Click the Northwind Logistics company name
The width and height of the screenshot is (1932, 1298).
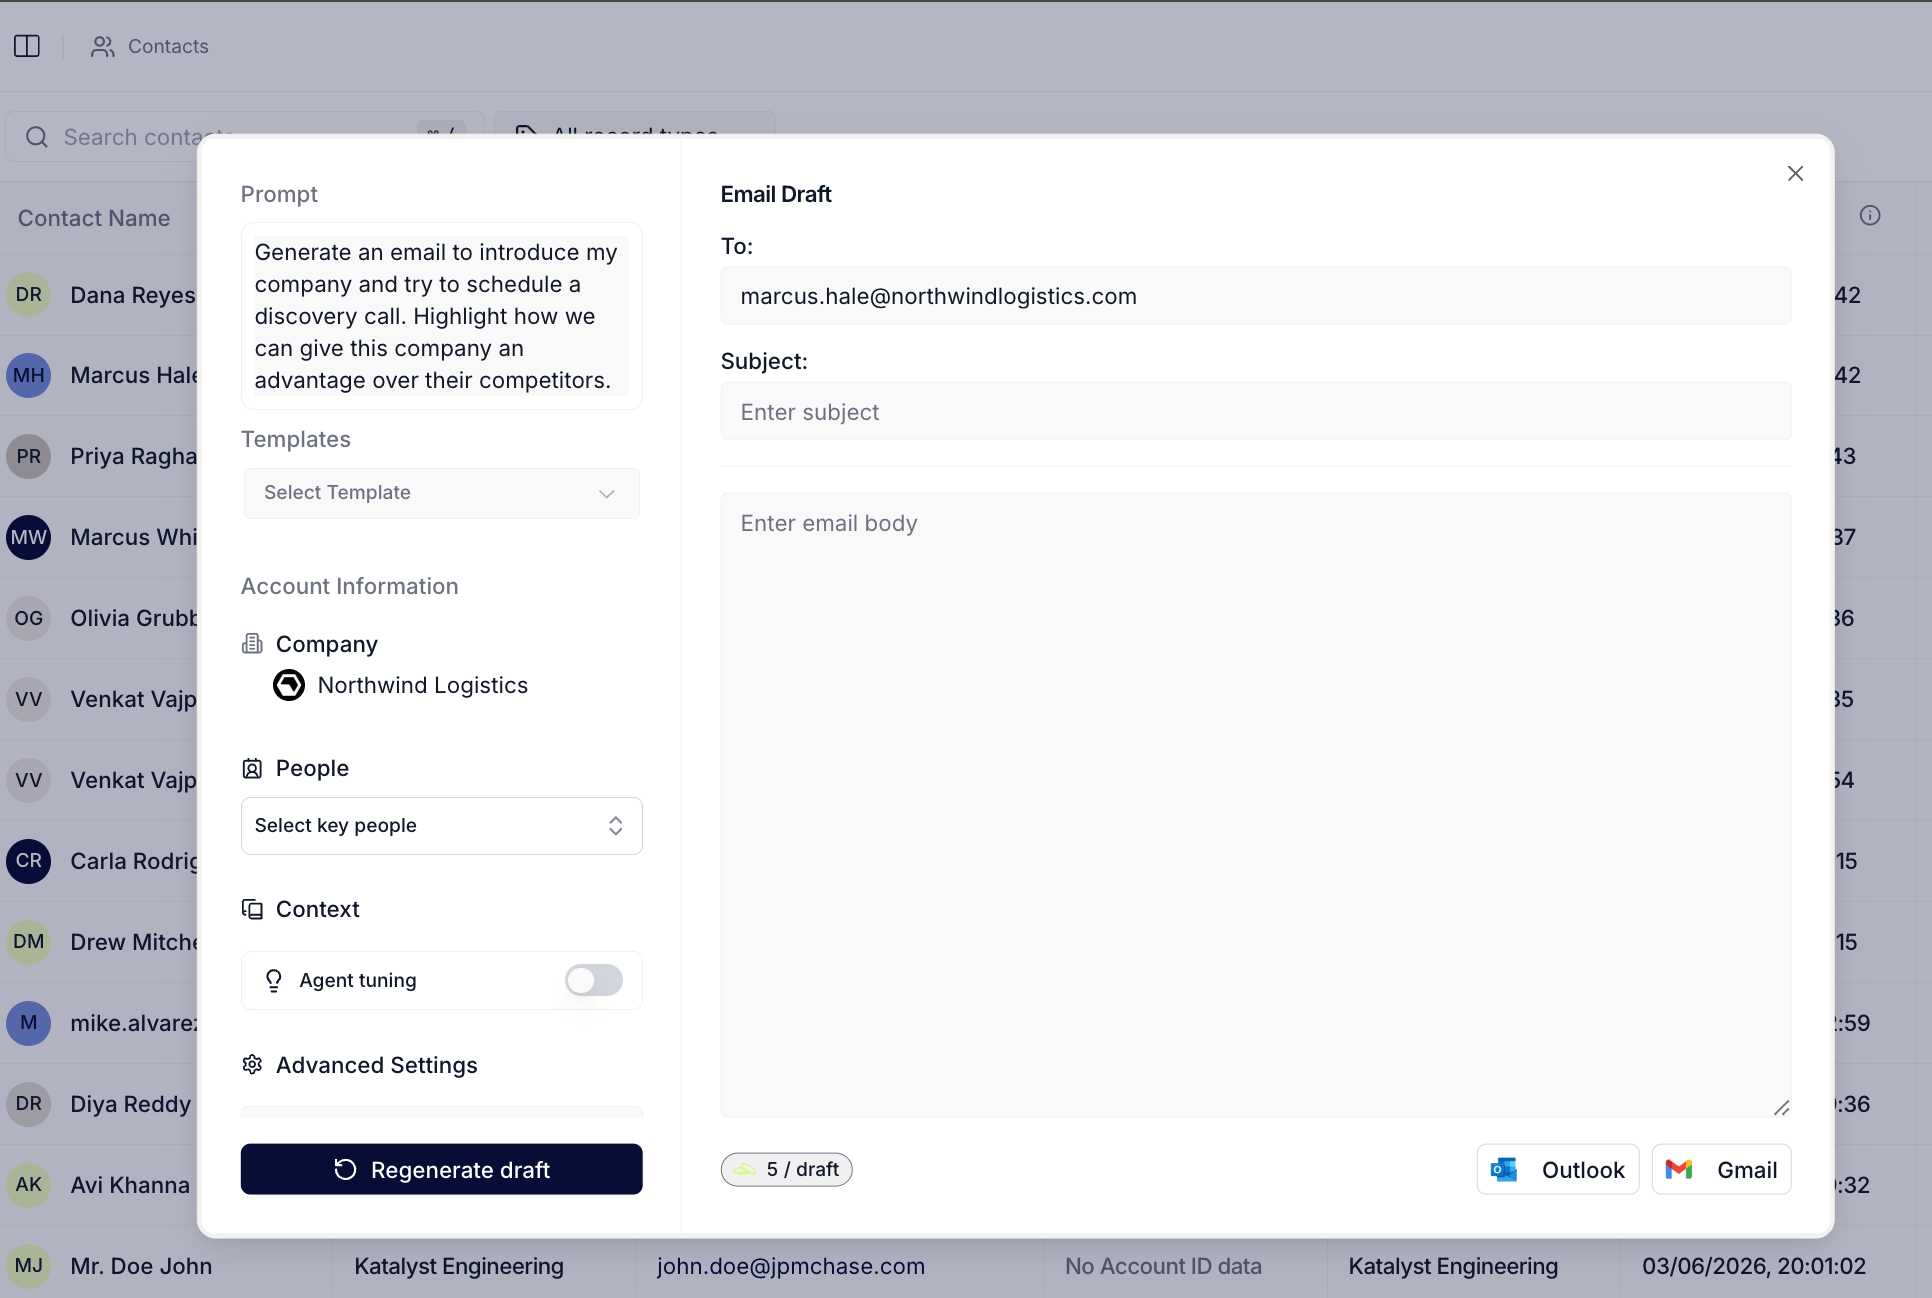[x=422, y=685]
